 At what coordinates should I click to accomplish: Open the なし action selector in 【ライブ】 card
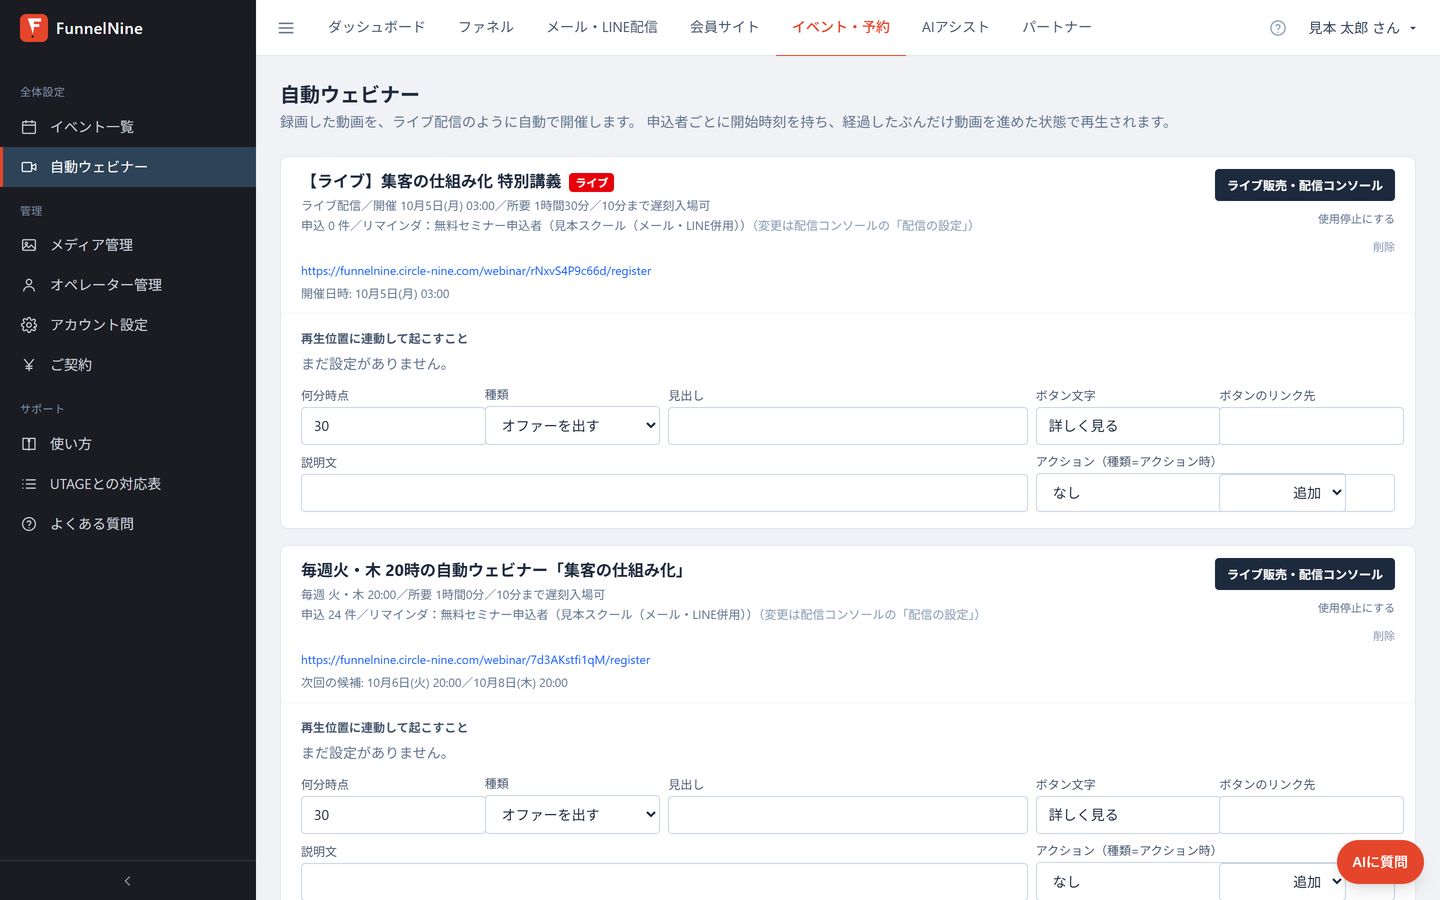(1128, 493)
